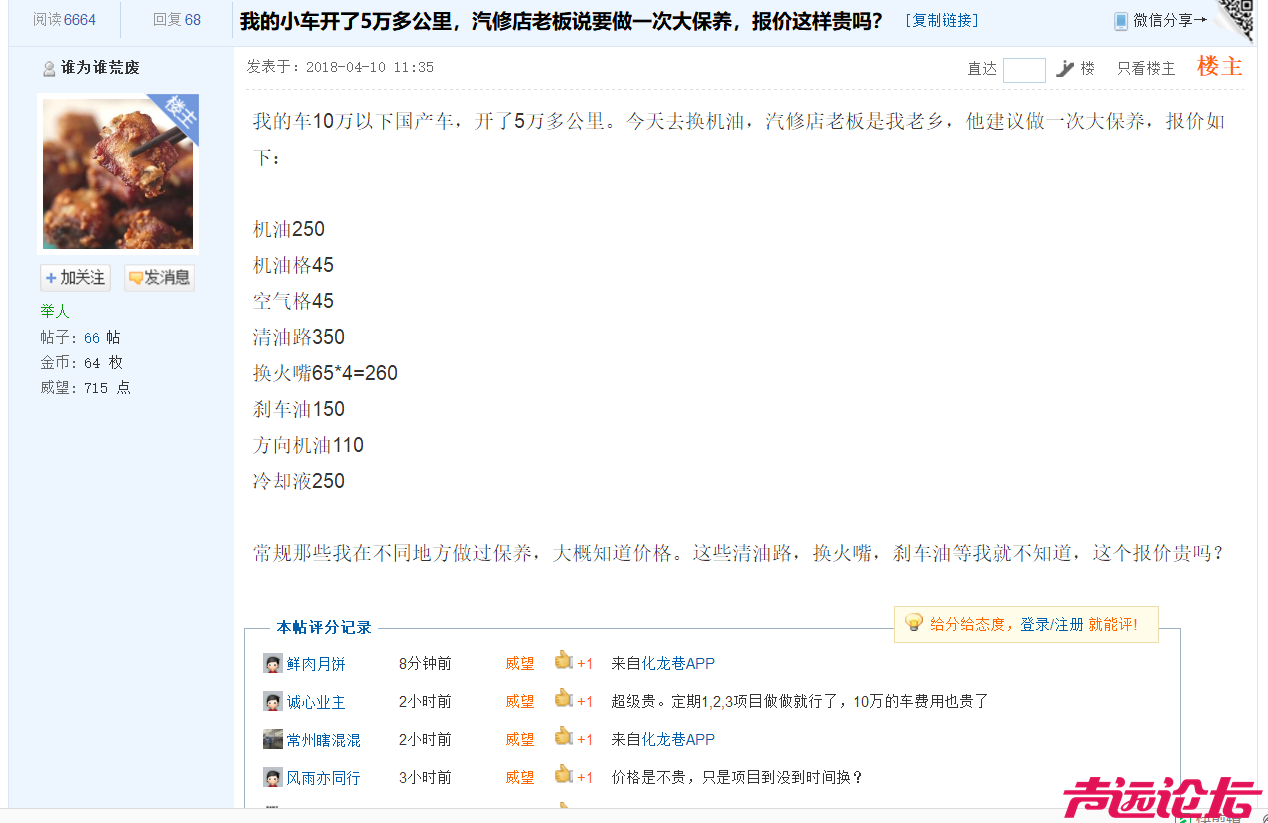
Task: Click 威望 in 诚心业主's rating row
Action: pos(520,700)
